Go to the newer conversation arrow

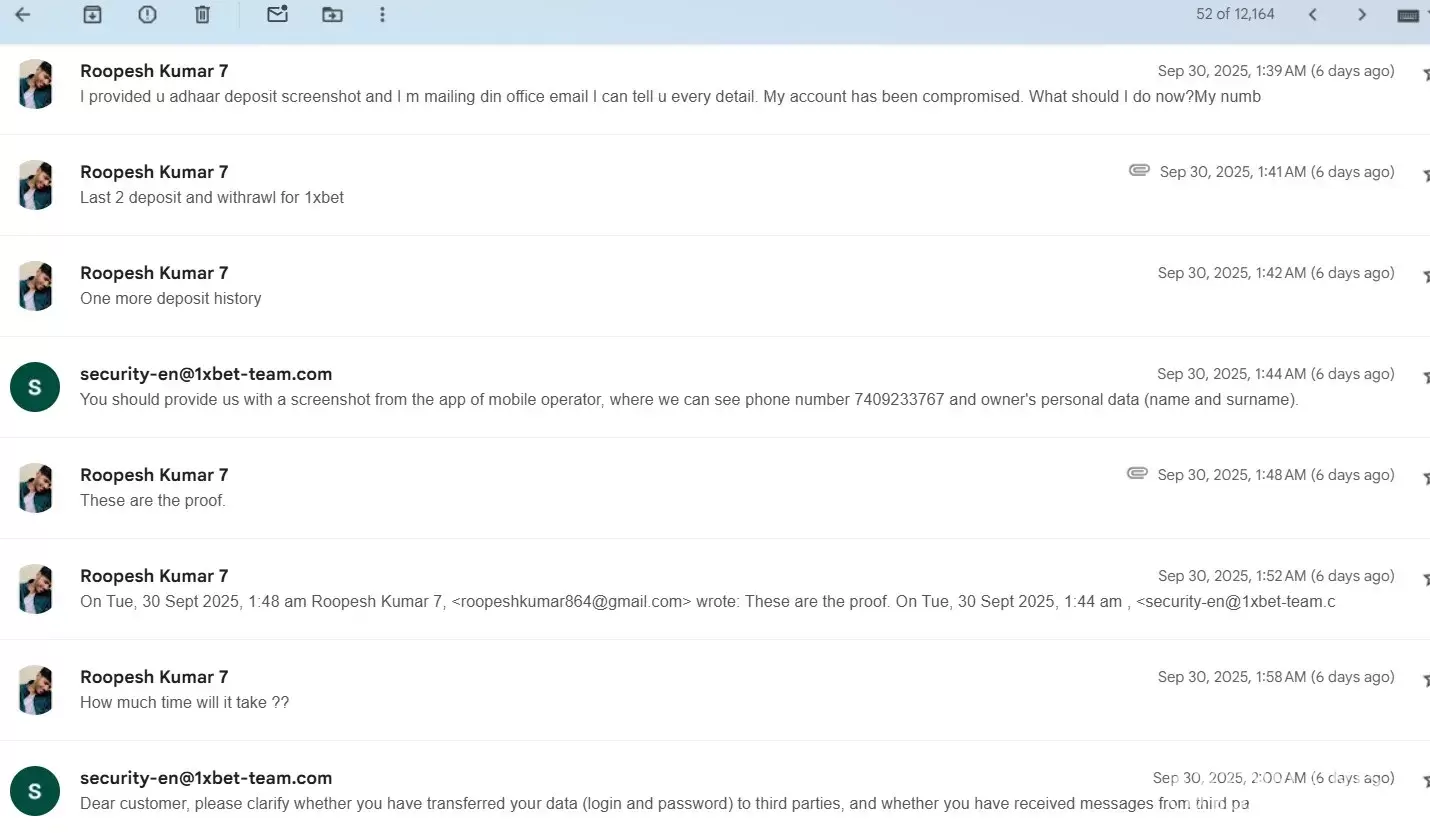1312,15
